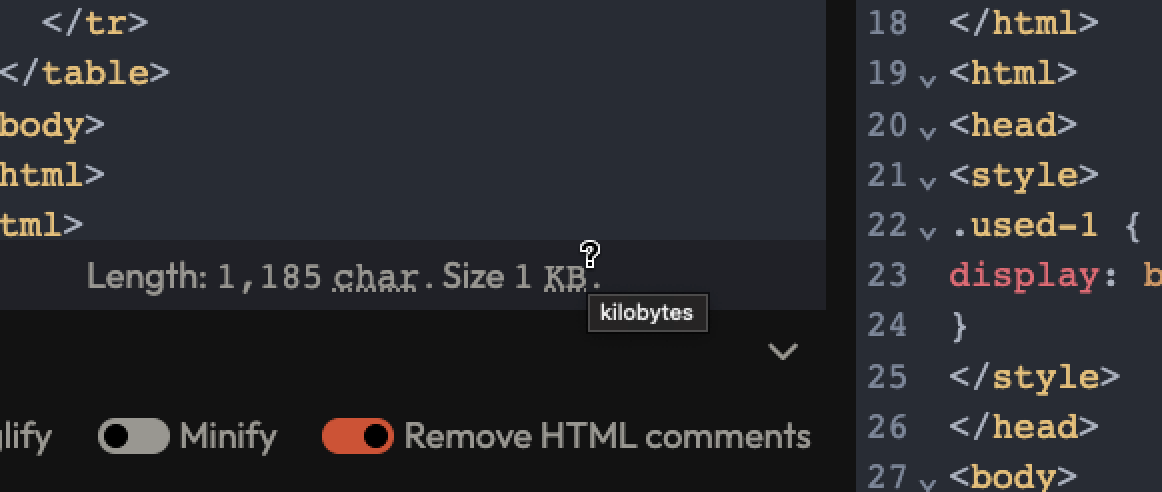The height and width of the screenshot is (492, 1162).
Task: Place cursor on the </tr> line
Action: [95, 23]
